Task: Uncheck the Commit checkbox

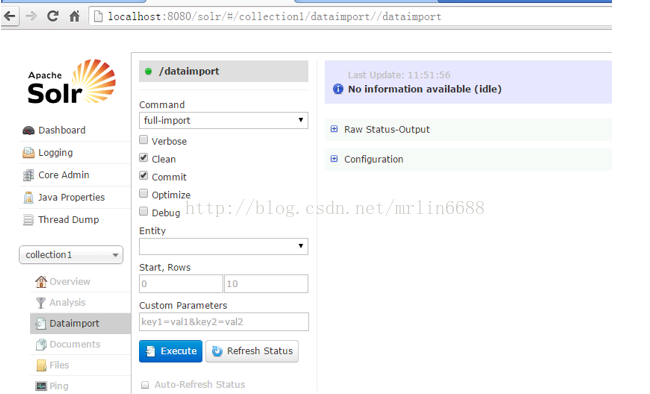Action: (x=143, y=175)
